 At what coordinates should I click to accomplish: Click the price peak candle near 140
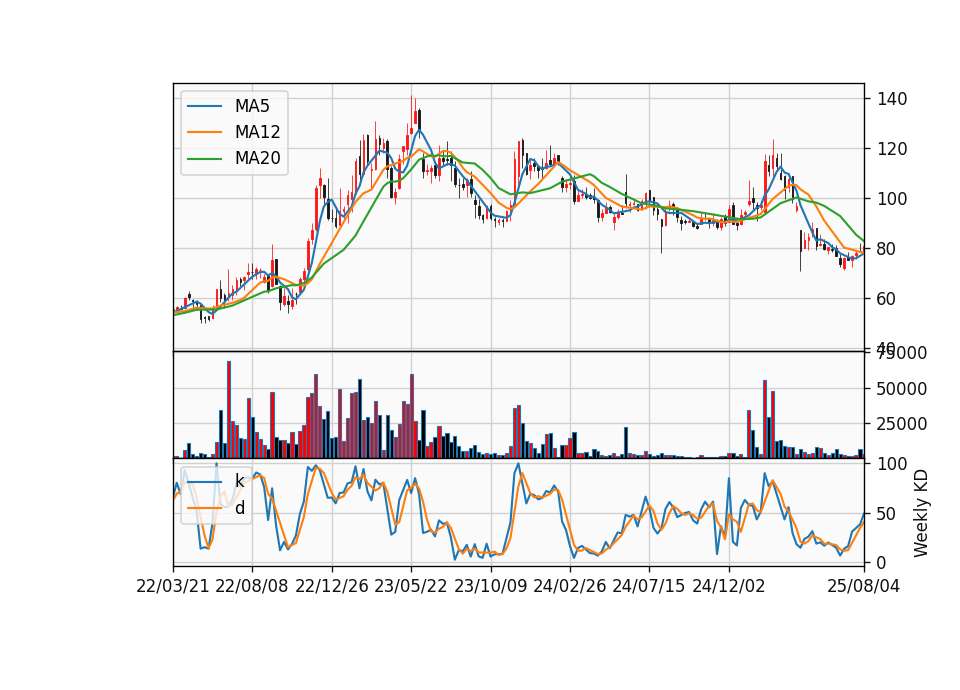(x=412, y=116)
